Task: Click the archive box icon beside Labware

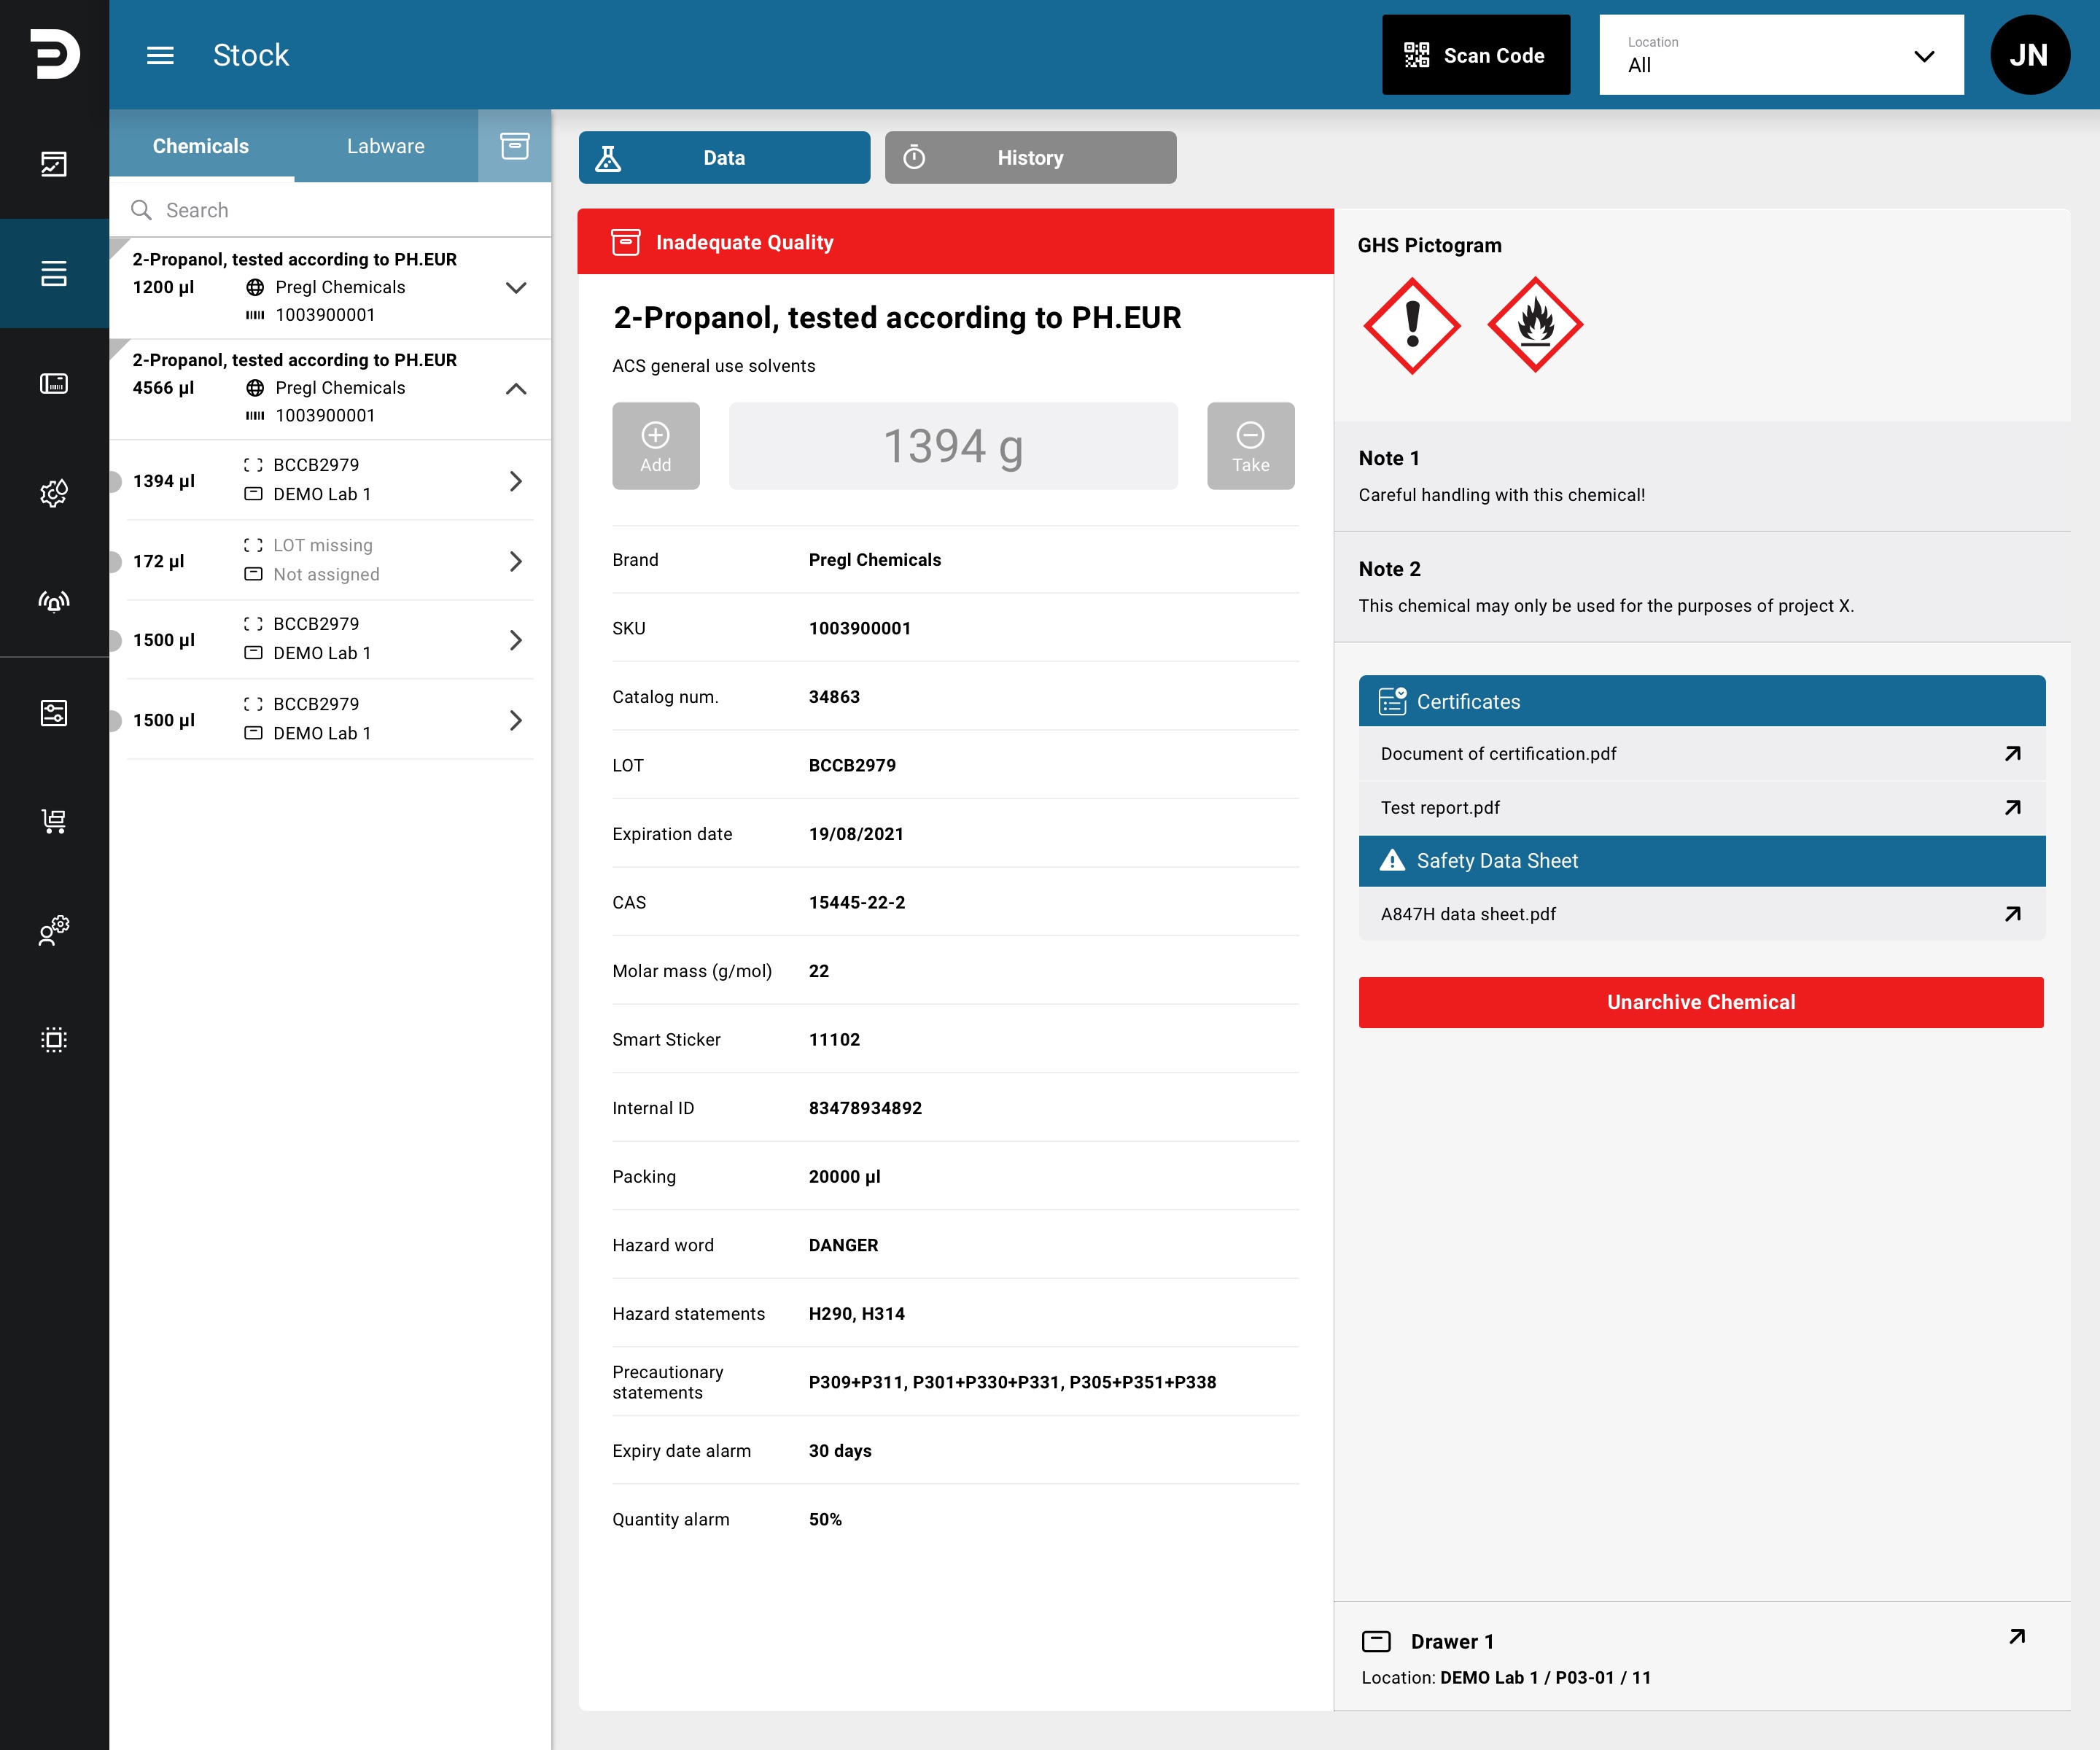Action: (x=514, y=146)
